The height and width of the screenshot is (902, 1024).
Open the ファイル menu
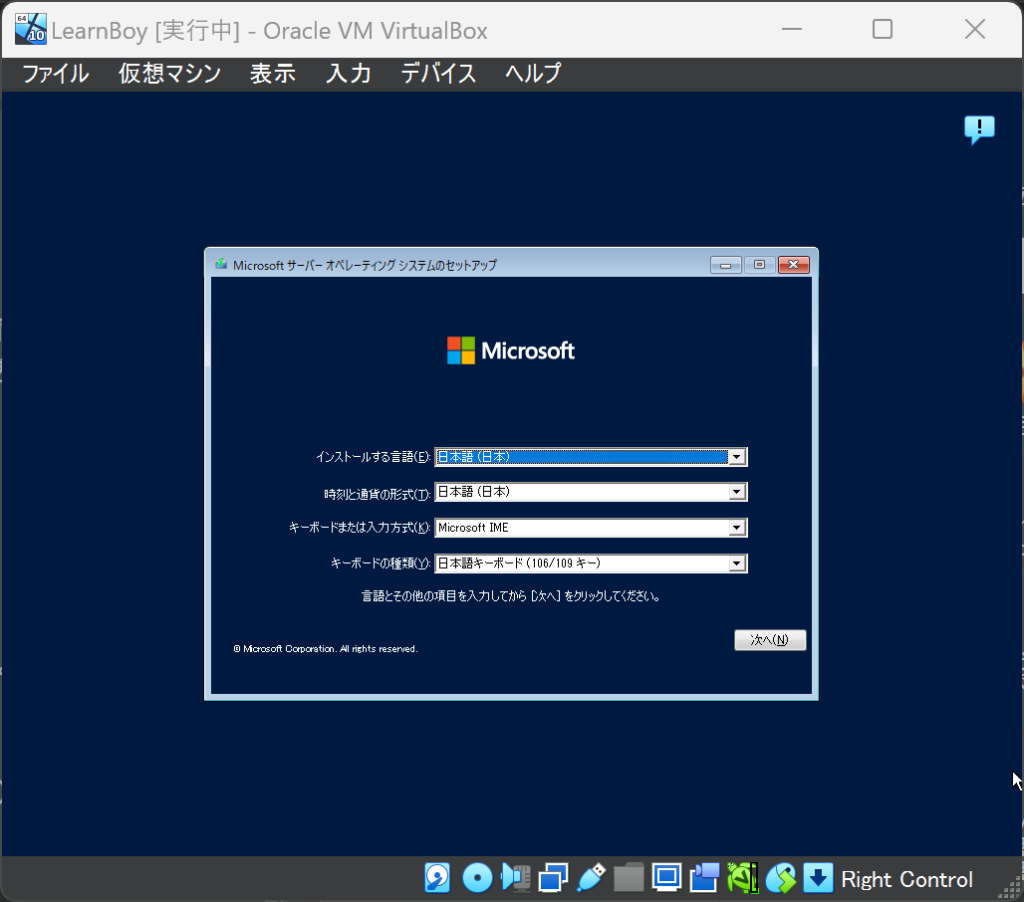(55, 73)
